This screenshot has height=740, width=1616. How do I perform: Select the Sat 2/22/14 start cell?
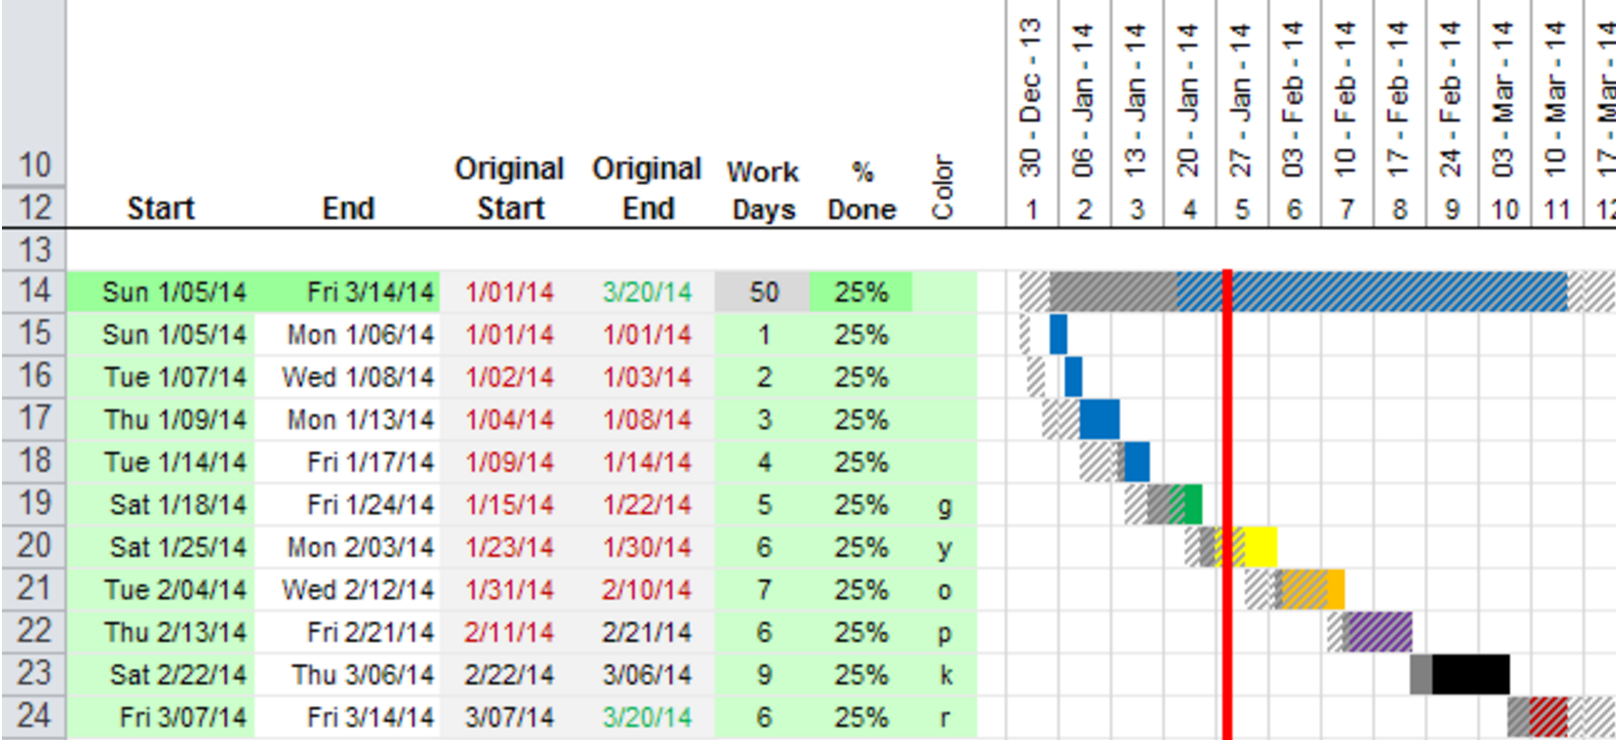coord(161,674)
